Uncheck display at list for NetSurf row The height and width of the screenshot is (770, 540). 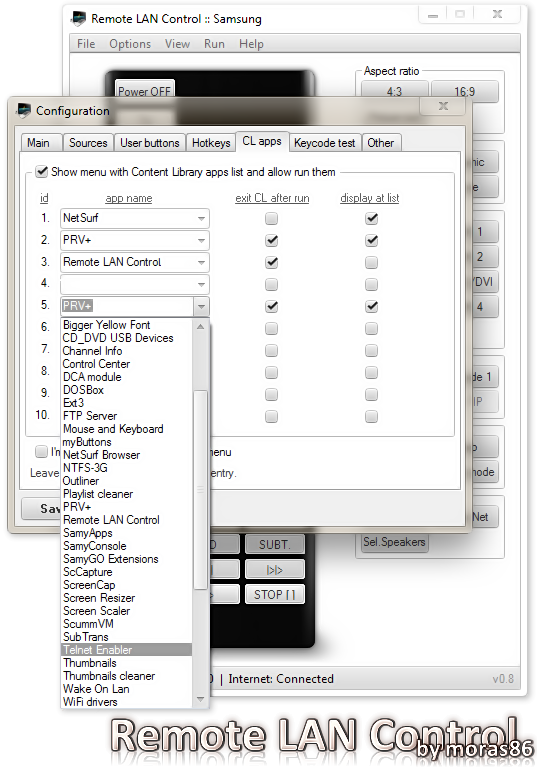tap(372, 219)
